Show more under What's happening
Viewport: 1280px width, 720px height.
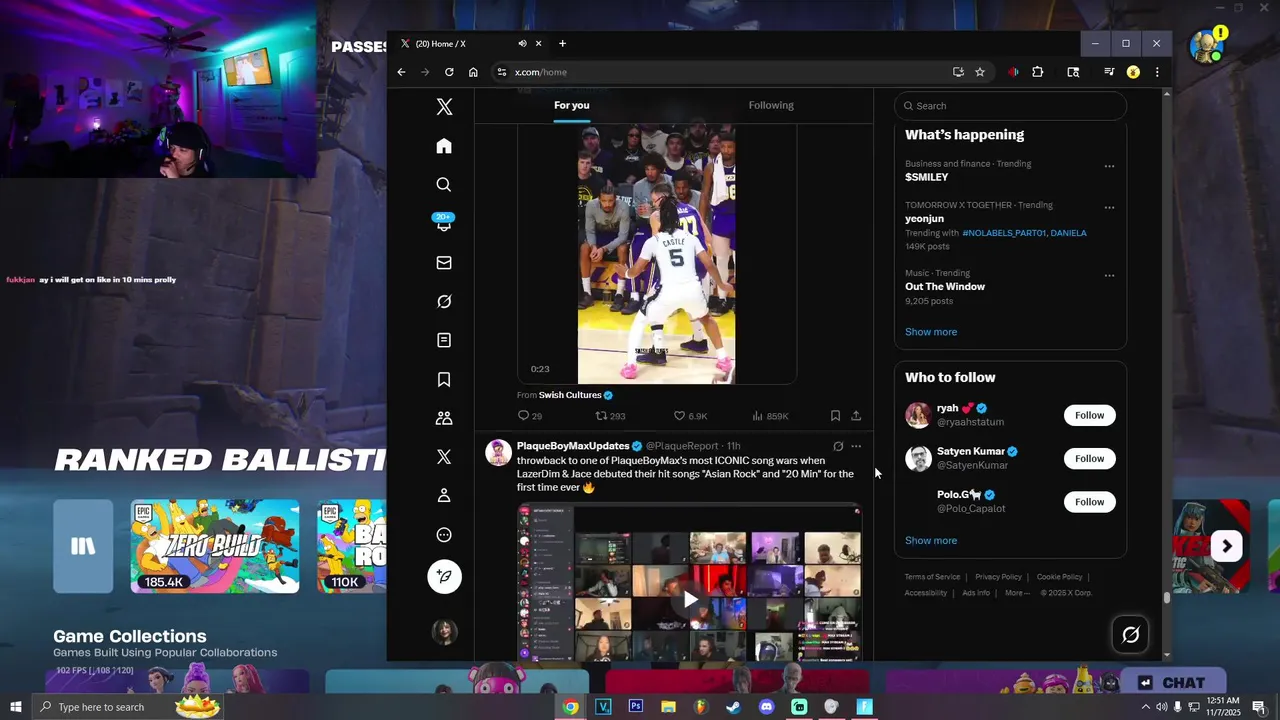click(x=931, y=332)
